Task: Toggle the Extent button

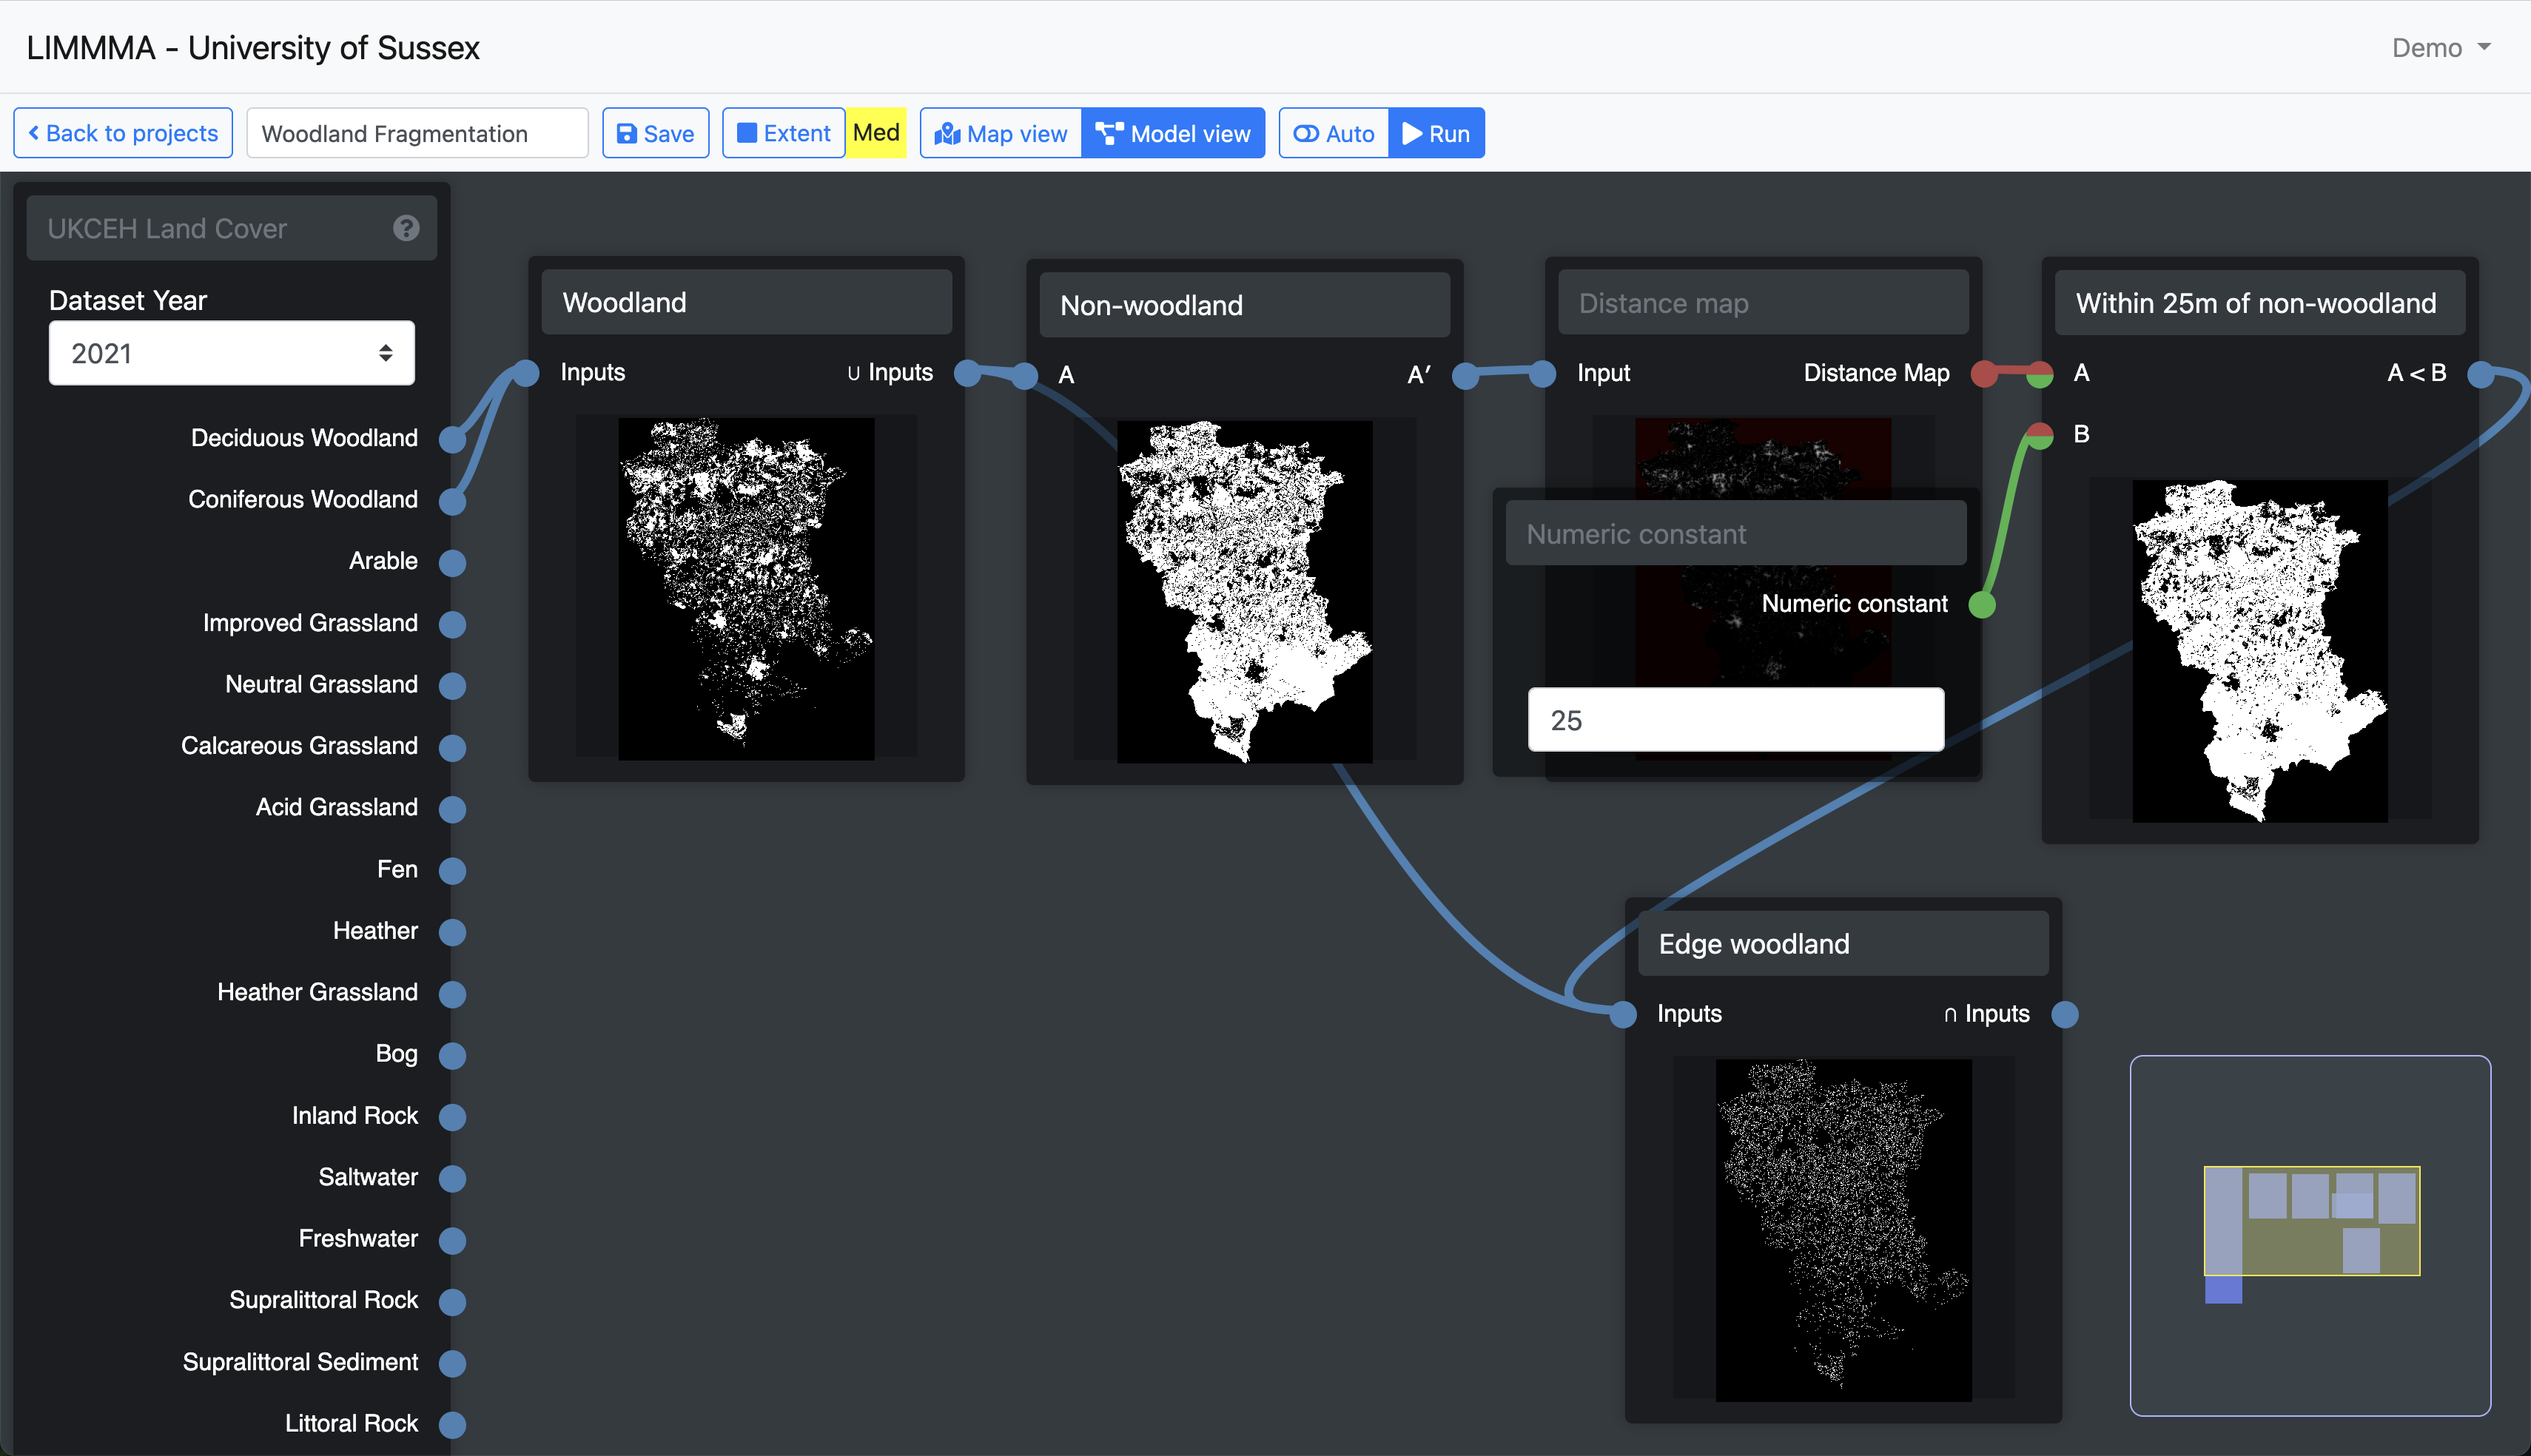Action: click(x=783, y=133)
